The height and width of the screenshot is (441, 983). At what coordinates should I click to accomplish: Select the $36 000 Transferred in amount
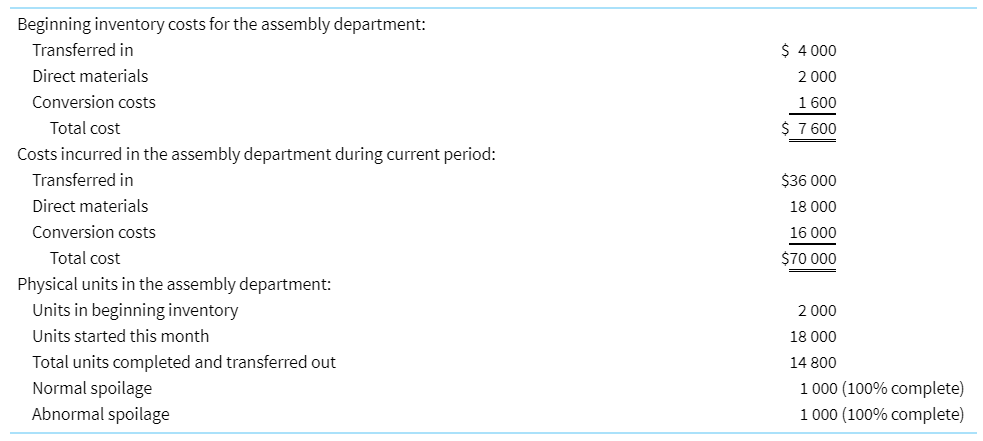(809, 181)
